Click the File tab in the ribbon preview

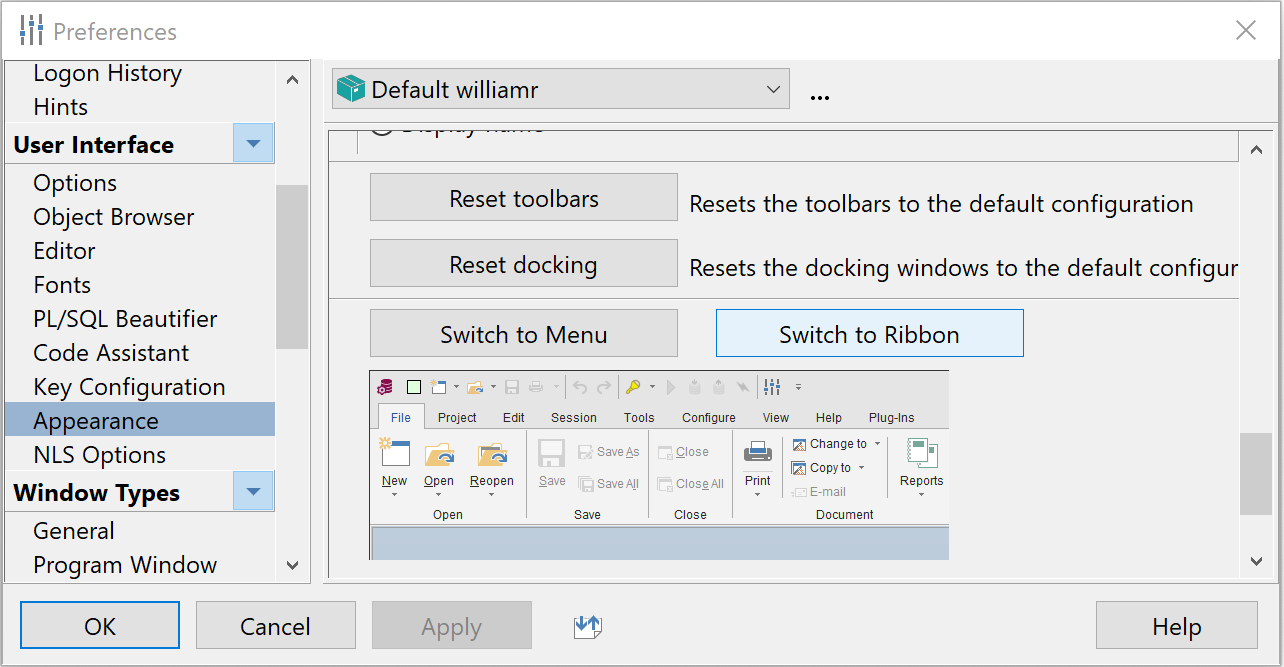pyautogui.click(x=401, y=417)
